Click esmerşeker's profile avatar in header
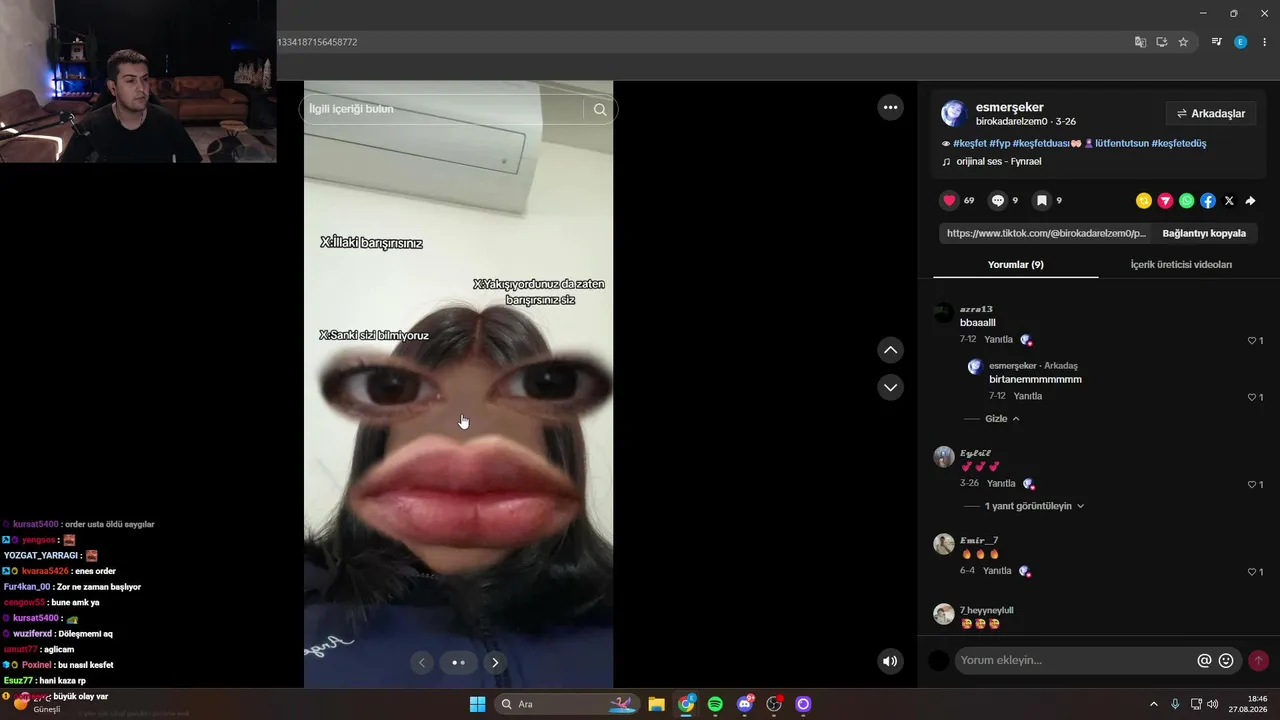The width and height of the screenshot is (1280, 720). click(x=954, y=113)
